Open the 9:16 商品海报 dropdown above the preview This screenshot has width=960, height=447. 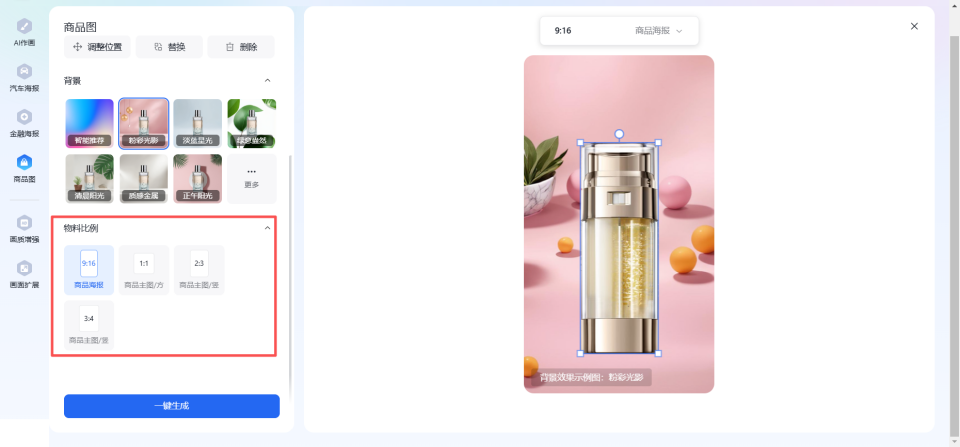[x=619, y=31]
